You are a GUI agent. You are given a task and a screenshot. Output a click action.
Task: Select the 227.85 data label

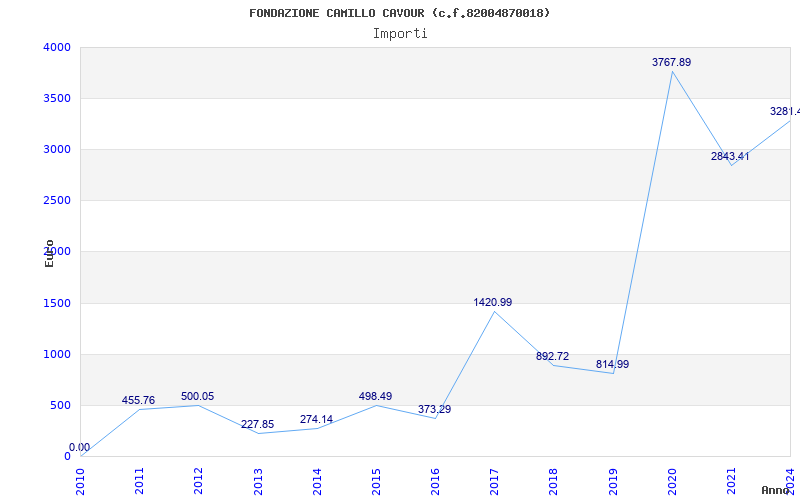click(x=257, y=424)
